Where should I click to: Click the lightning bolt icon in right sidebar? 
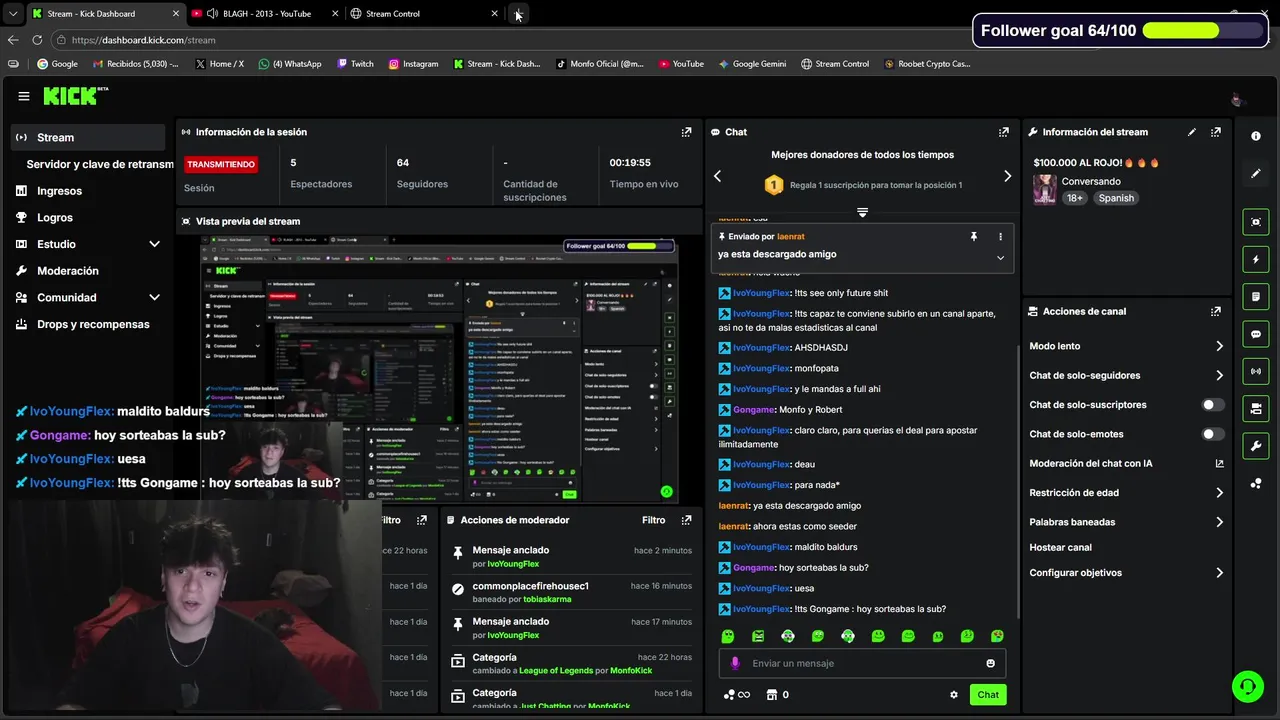tap(1256, 260)
